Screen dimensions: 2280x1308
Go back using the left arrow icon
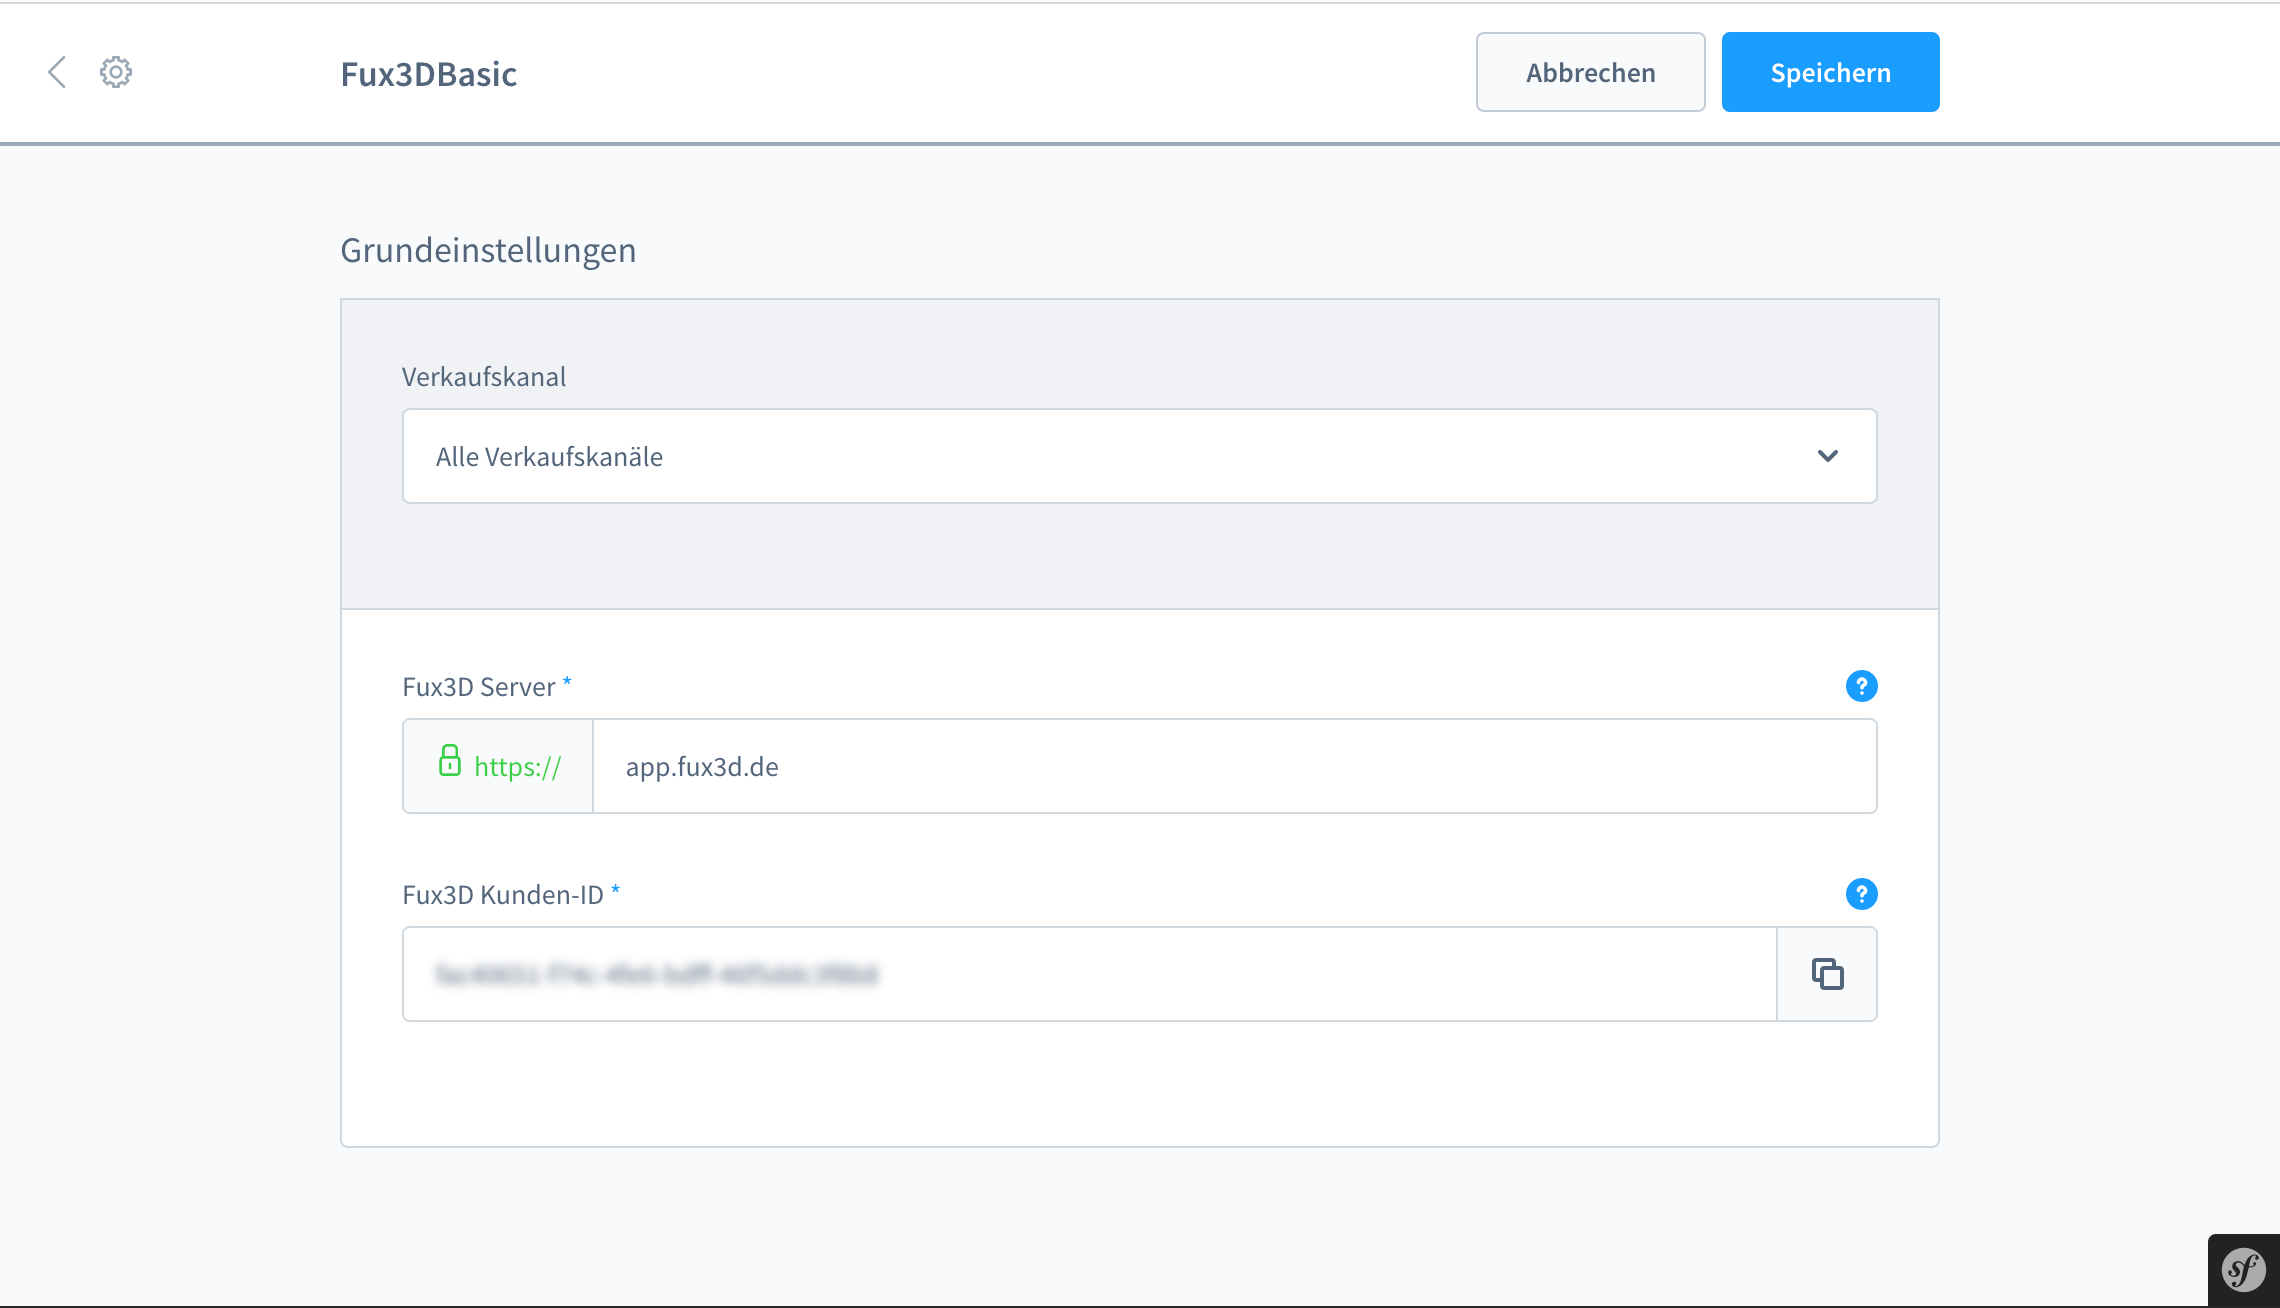[x=57, y=72]
